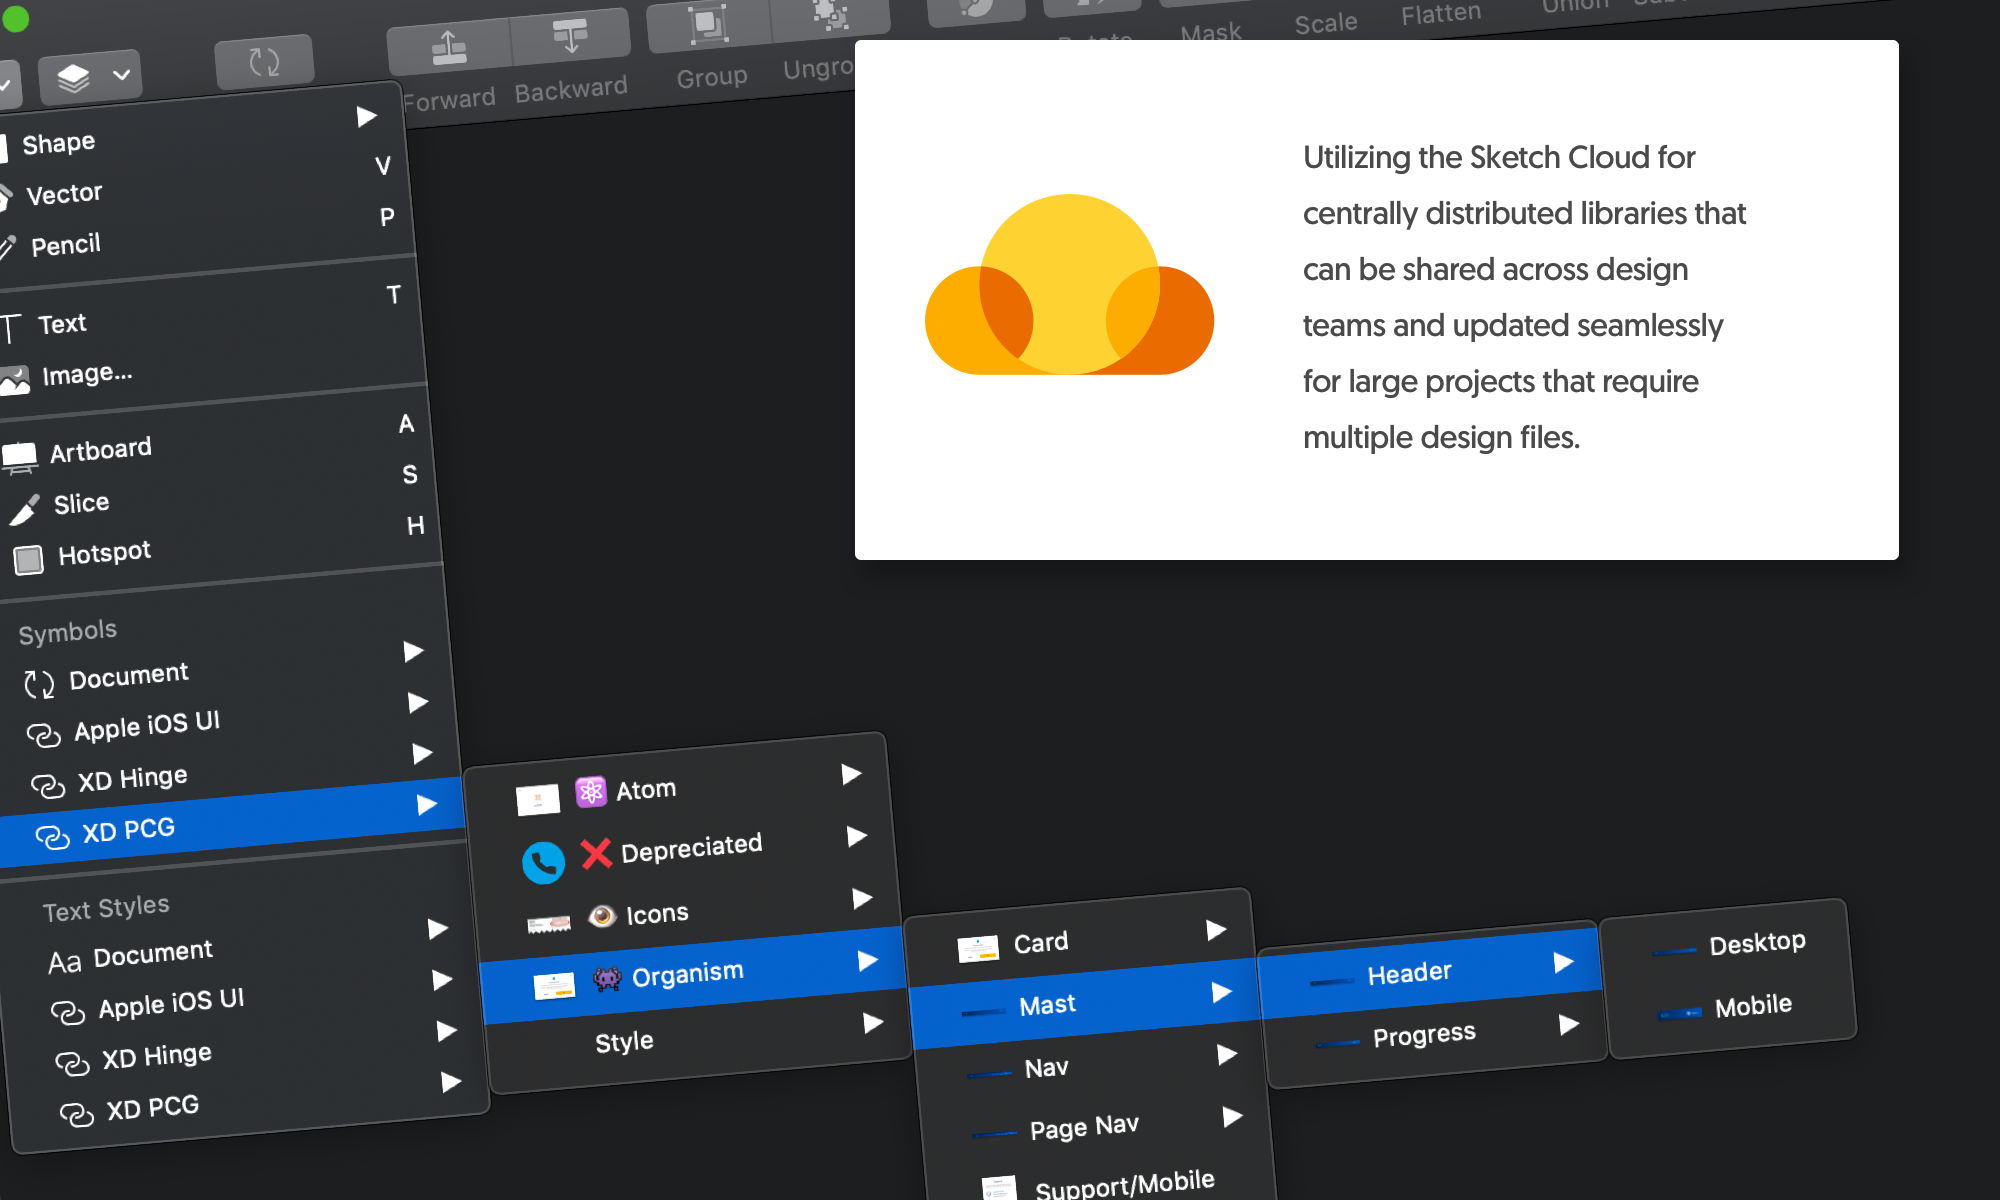Expand the Icons submenu
Viewport: 2000px width, 1200px height.
(657, 914)
